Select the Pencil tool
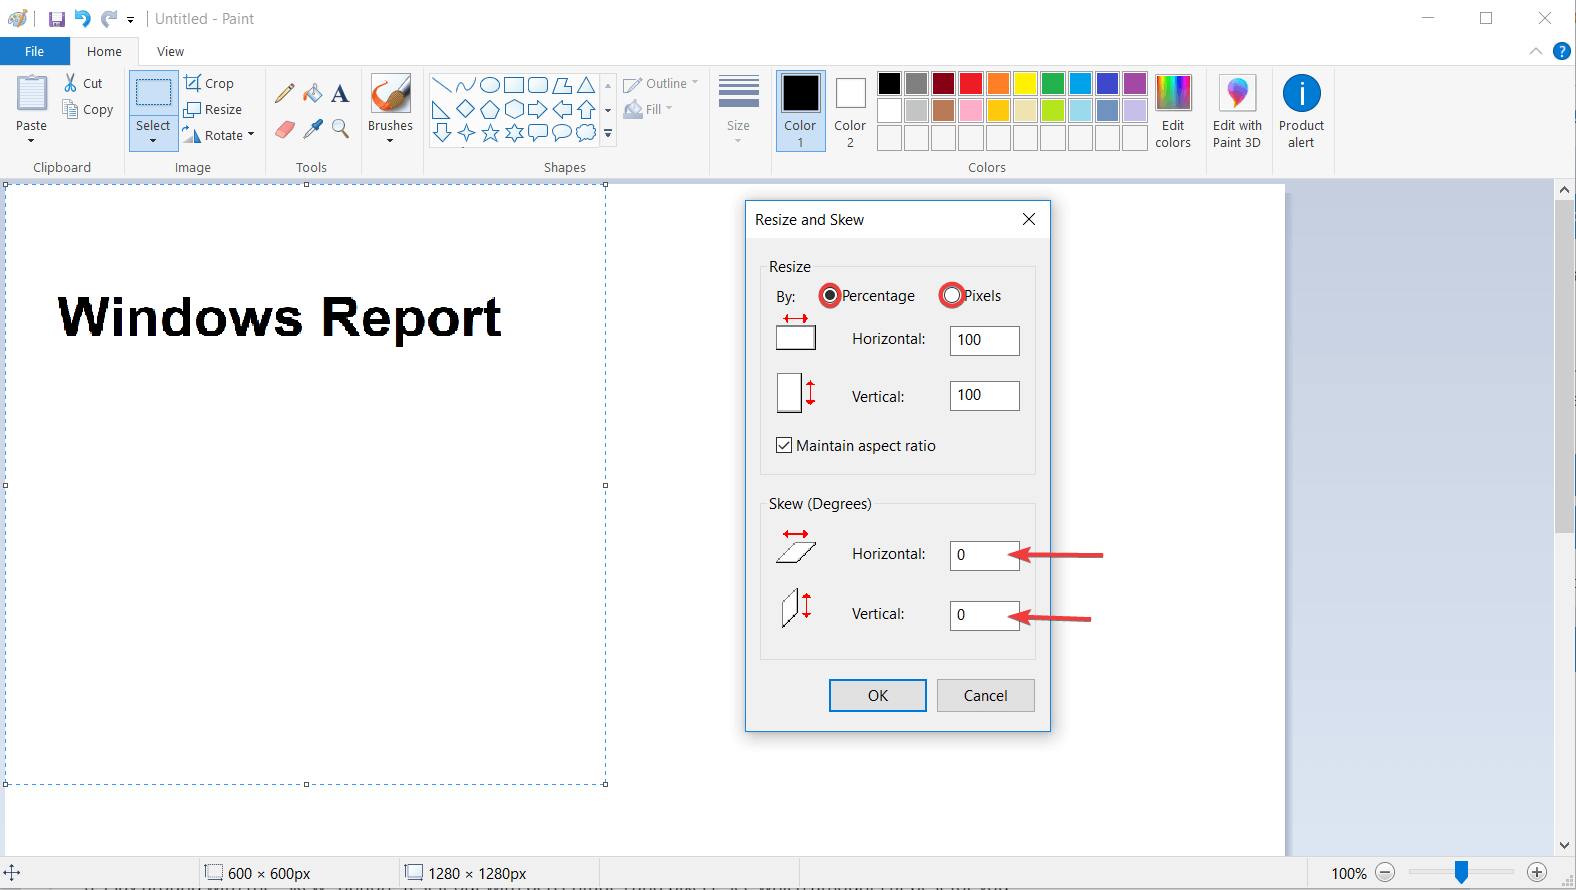 tap(285, 94)
